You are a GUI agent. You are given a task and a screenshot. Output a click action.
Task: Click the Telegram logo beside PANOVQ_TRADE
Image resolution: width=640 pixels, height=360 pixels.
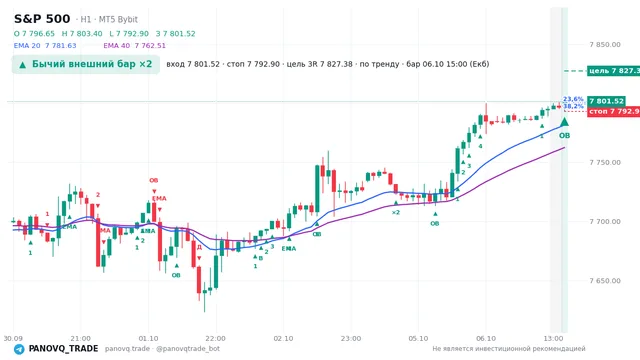click(x=19, y=349)
